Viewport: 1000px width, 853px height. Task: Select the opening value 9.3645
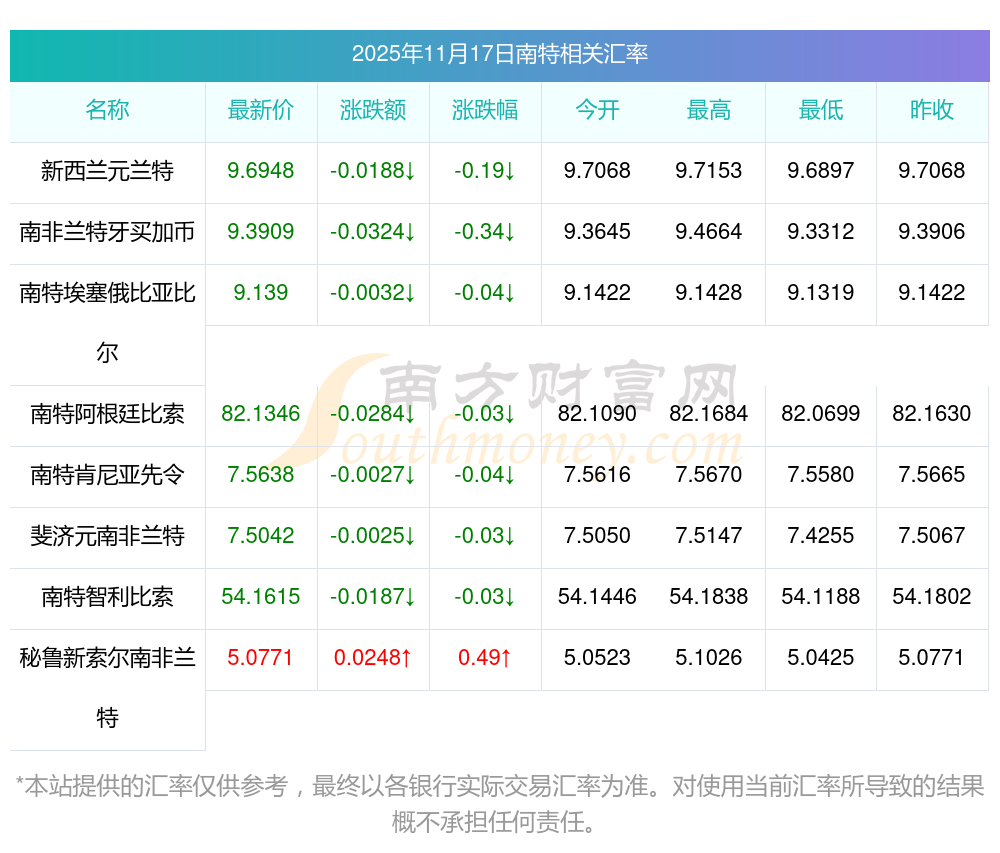pyautogui.click(x=597, y=231)
